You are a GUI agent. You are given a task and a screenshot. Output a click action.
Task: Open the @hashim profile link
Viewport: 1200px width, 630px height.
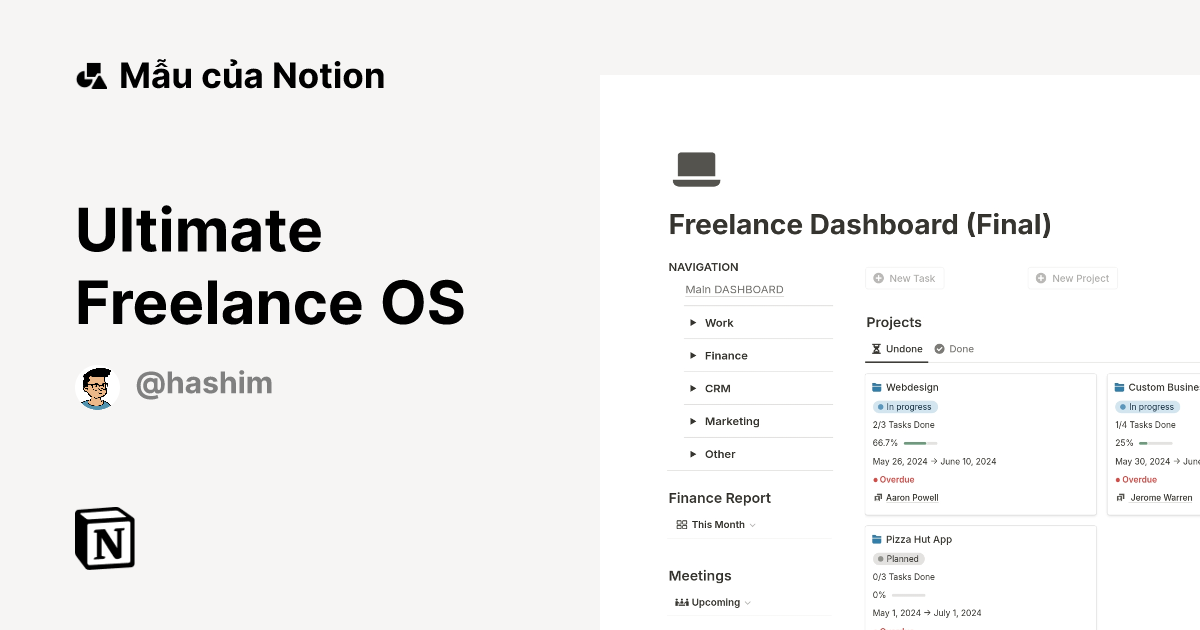pyautogui.click(x=204, y=383)
